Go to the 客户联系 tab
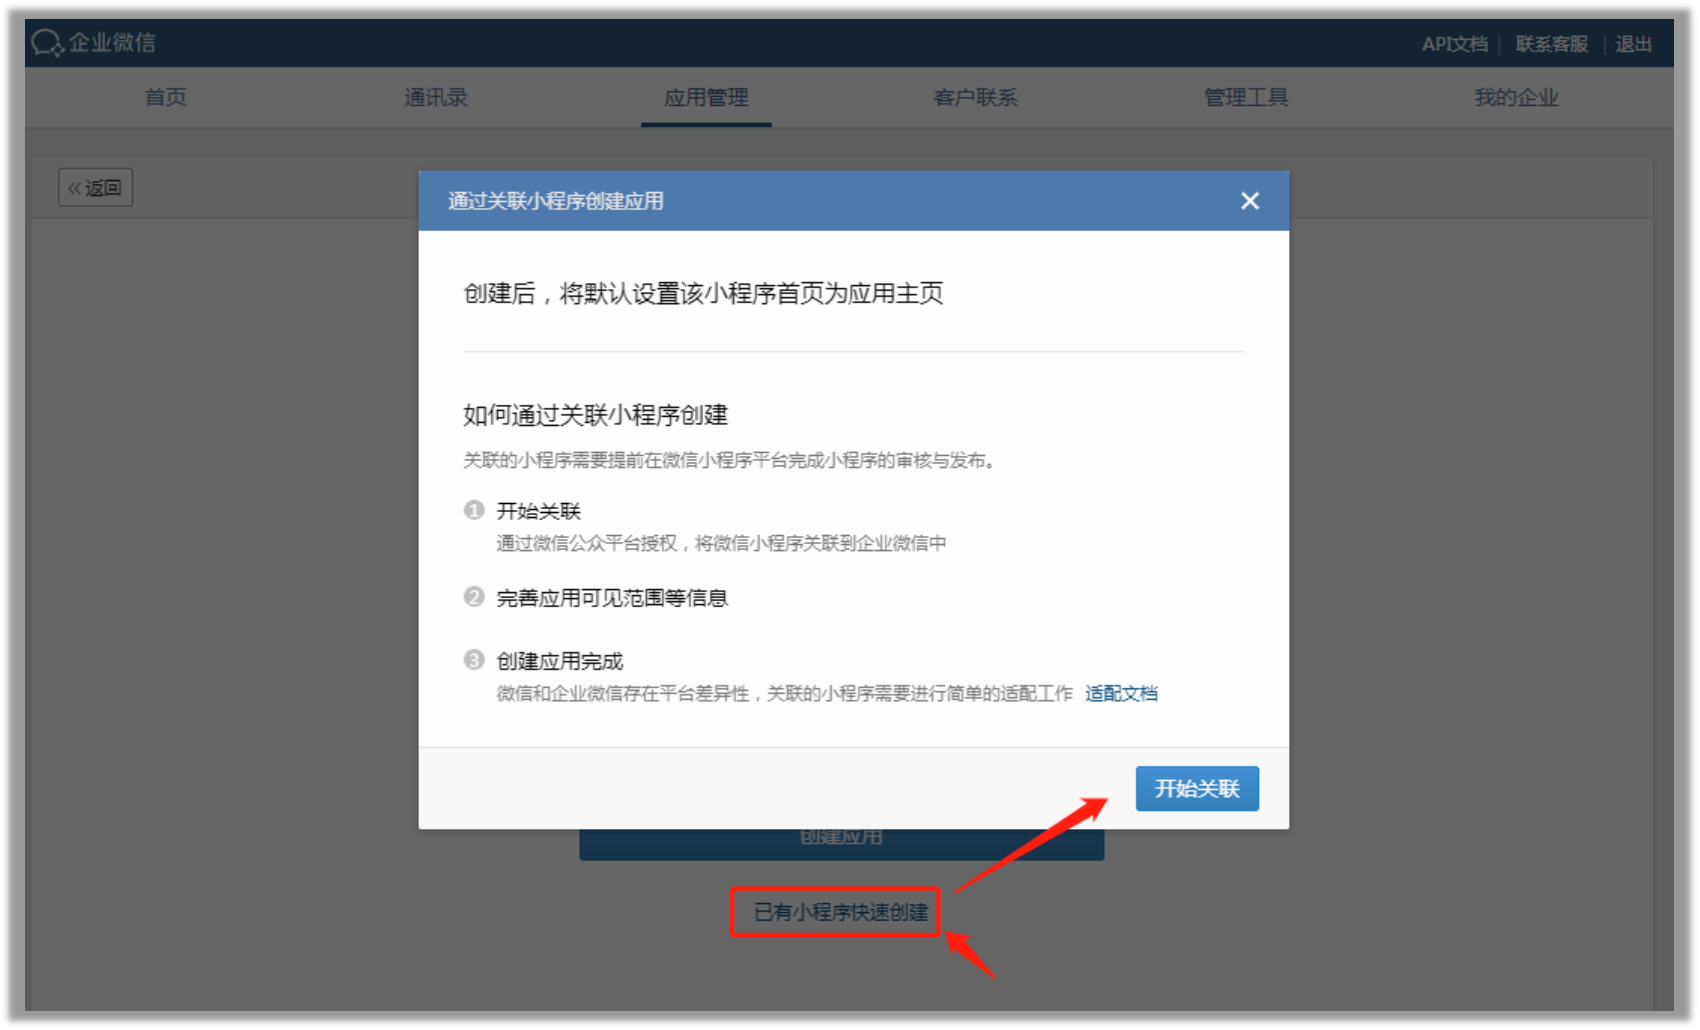The height and width of the screenshot is (1030, 1700). coord(976,98)
